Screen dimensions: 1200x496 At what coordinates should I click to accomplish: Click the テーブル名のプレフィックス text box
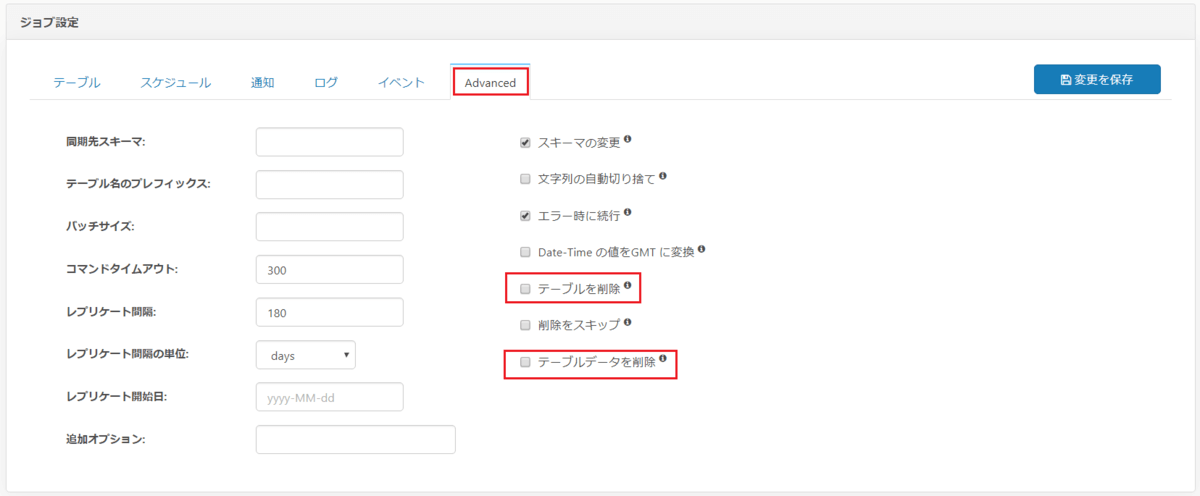pos(330,185)
